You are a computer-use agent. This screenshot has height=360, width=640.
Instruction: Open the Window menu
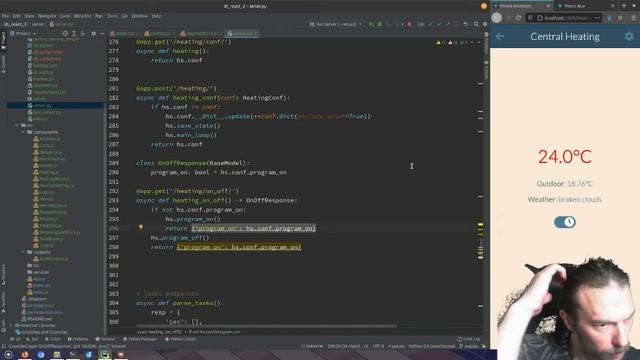(x=139, y=16)
